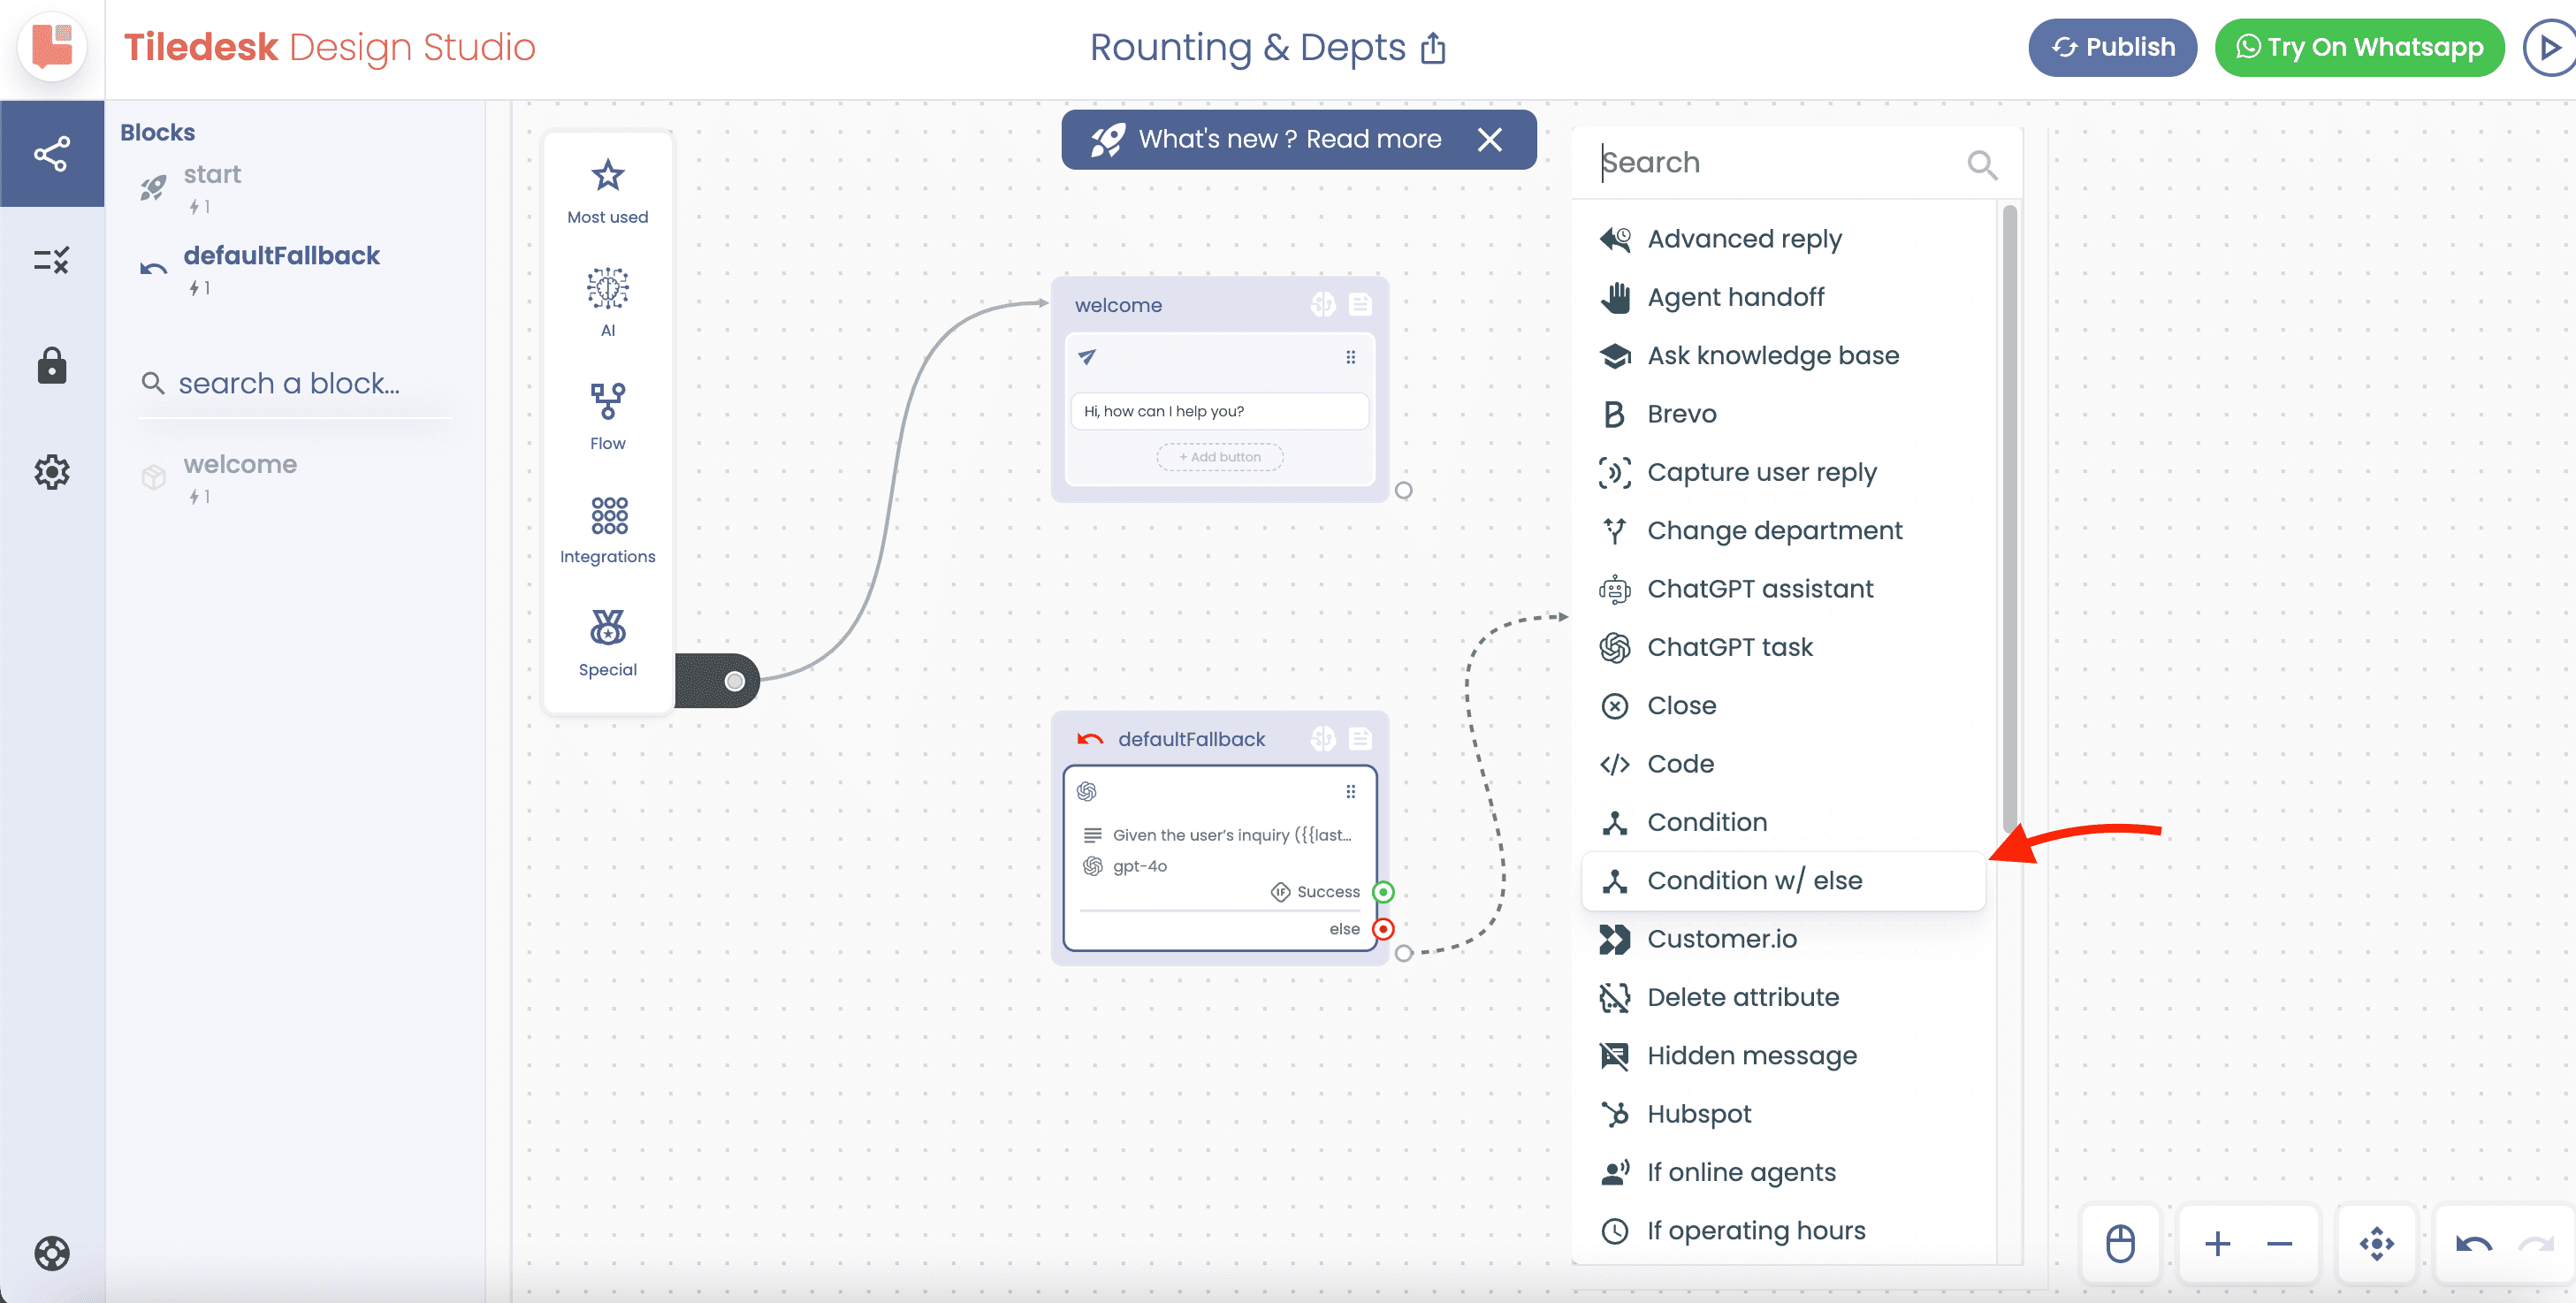The image size is (2576, 1303).
Task: Click the share icon beside Rounting & Depts
Action: [x=1433, y=47]
